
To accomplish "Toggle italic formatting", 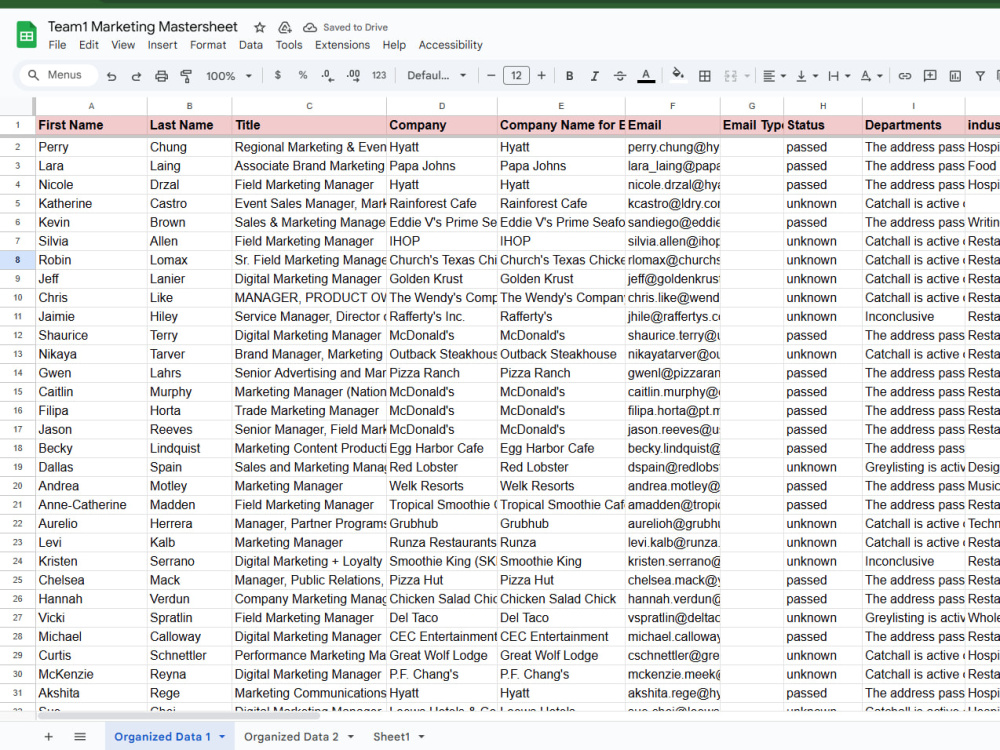I will pos(594,76).
